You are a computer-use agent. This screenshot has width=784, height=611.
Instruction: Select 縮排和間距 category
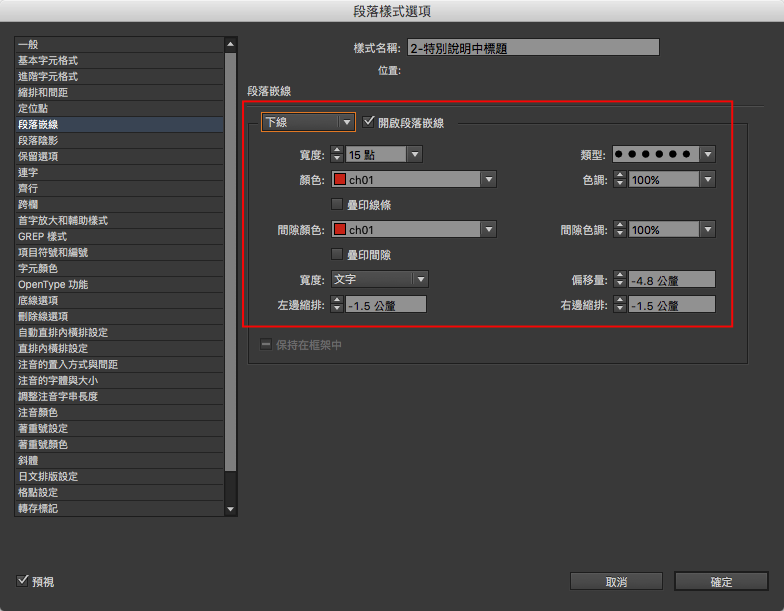[119, 92]
